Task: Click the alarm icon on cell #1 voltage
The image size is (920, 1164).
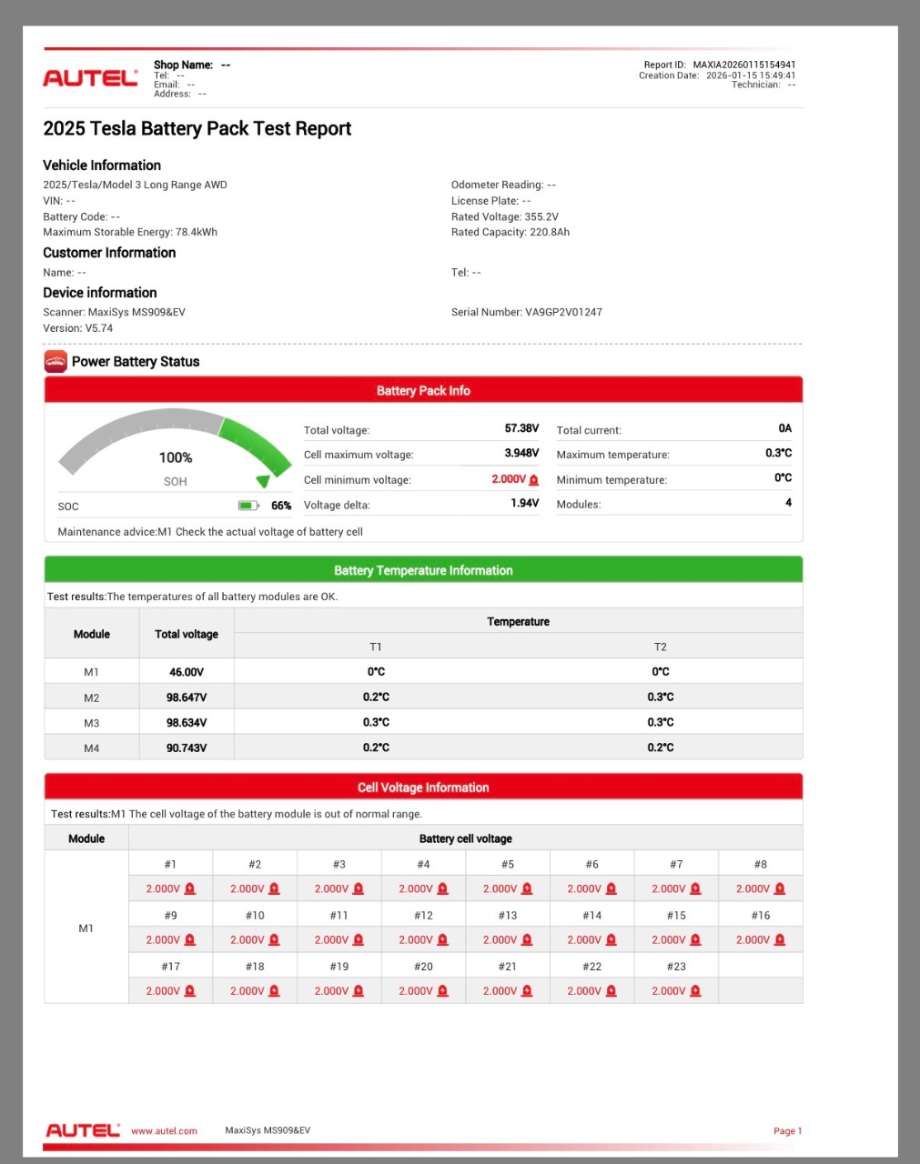Action: tap(190, 889)
